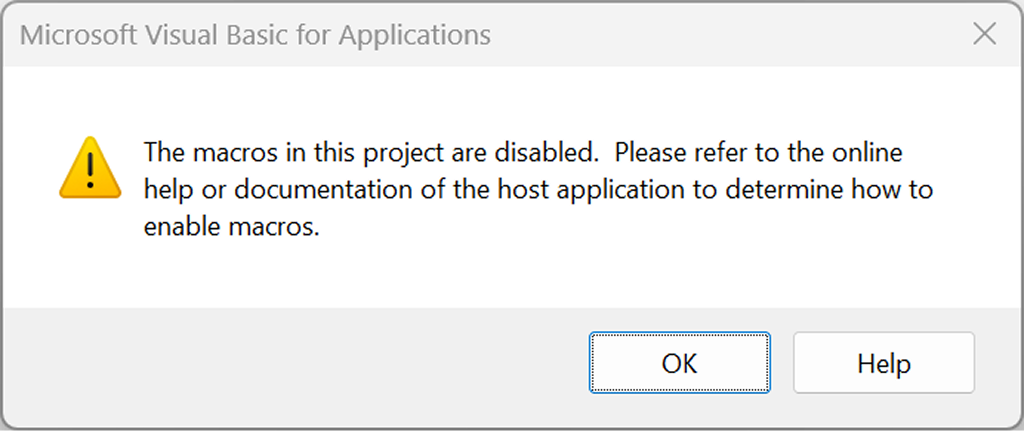Click the empty title bar area beside the title
The width and height of the screenshot is (1024, 431).
[720, 36]
